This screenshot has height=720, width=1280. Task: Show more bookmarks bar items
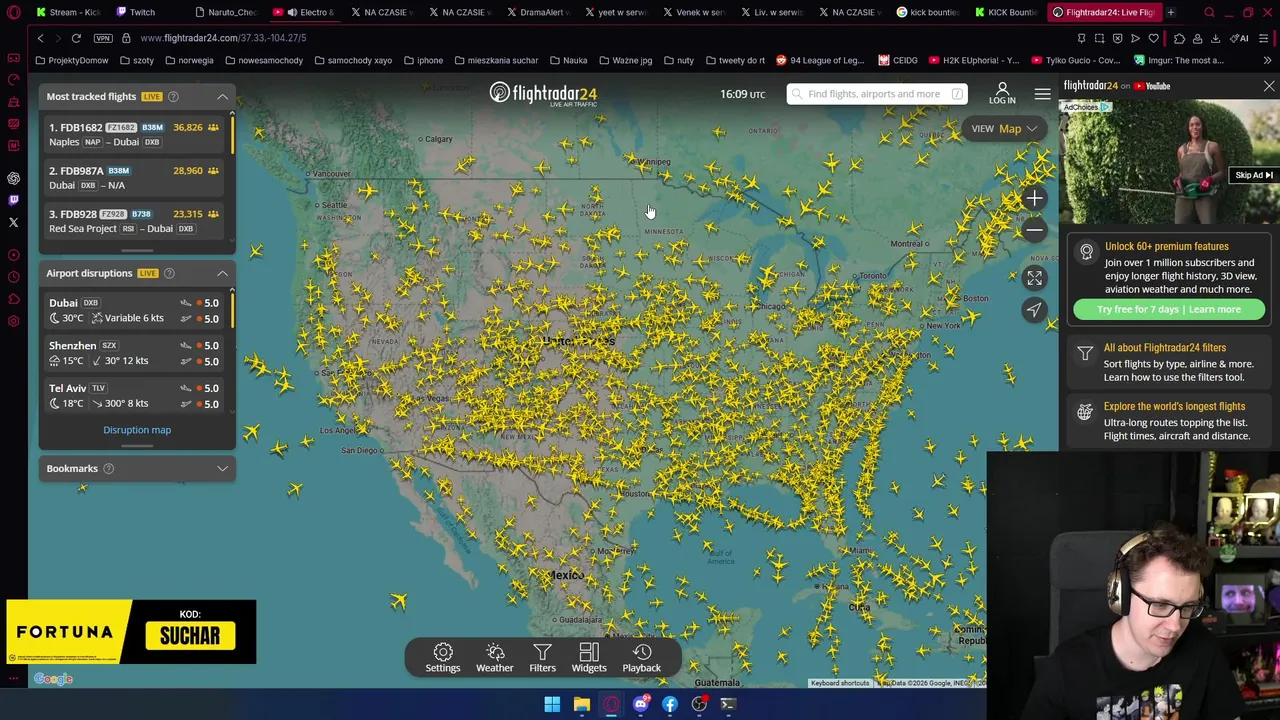click(1269, 60)
